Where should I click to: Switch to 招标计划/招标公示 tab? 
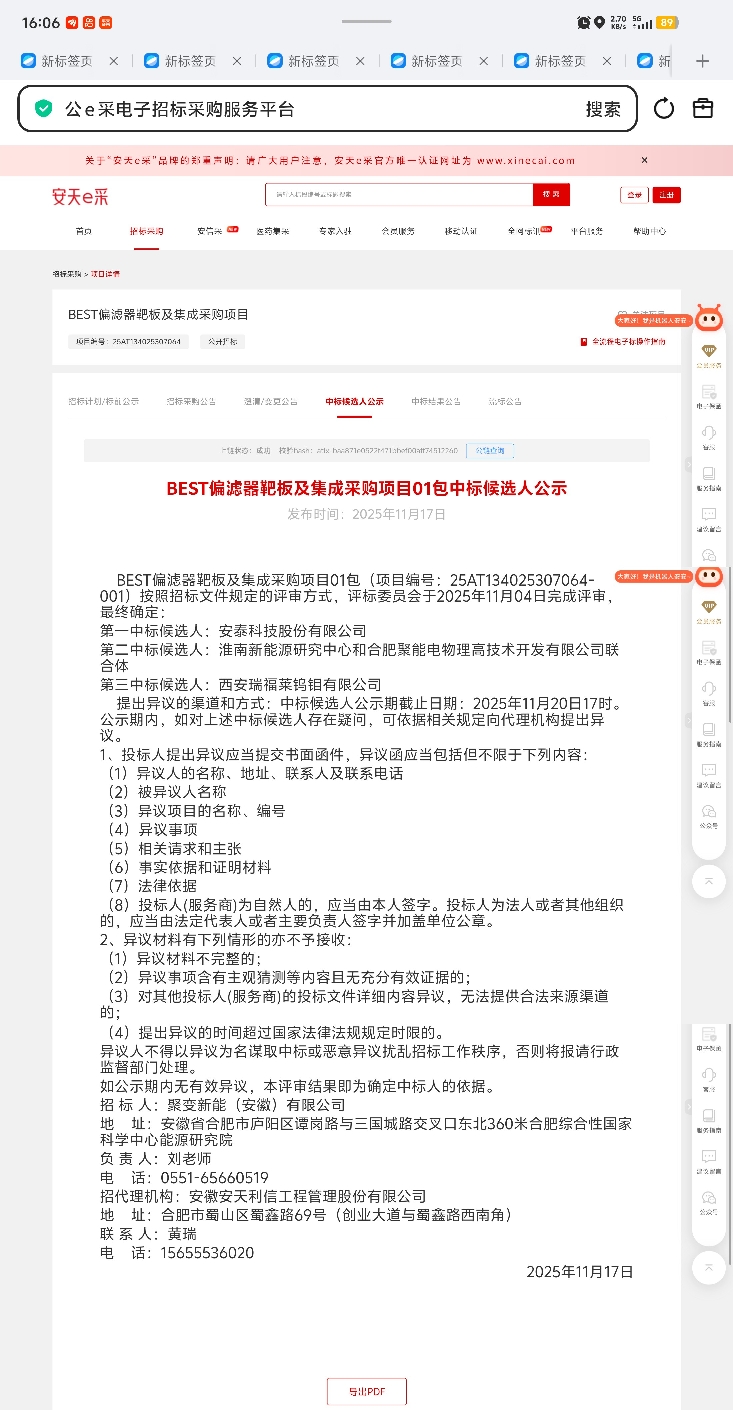click(104, 401)
